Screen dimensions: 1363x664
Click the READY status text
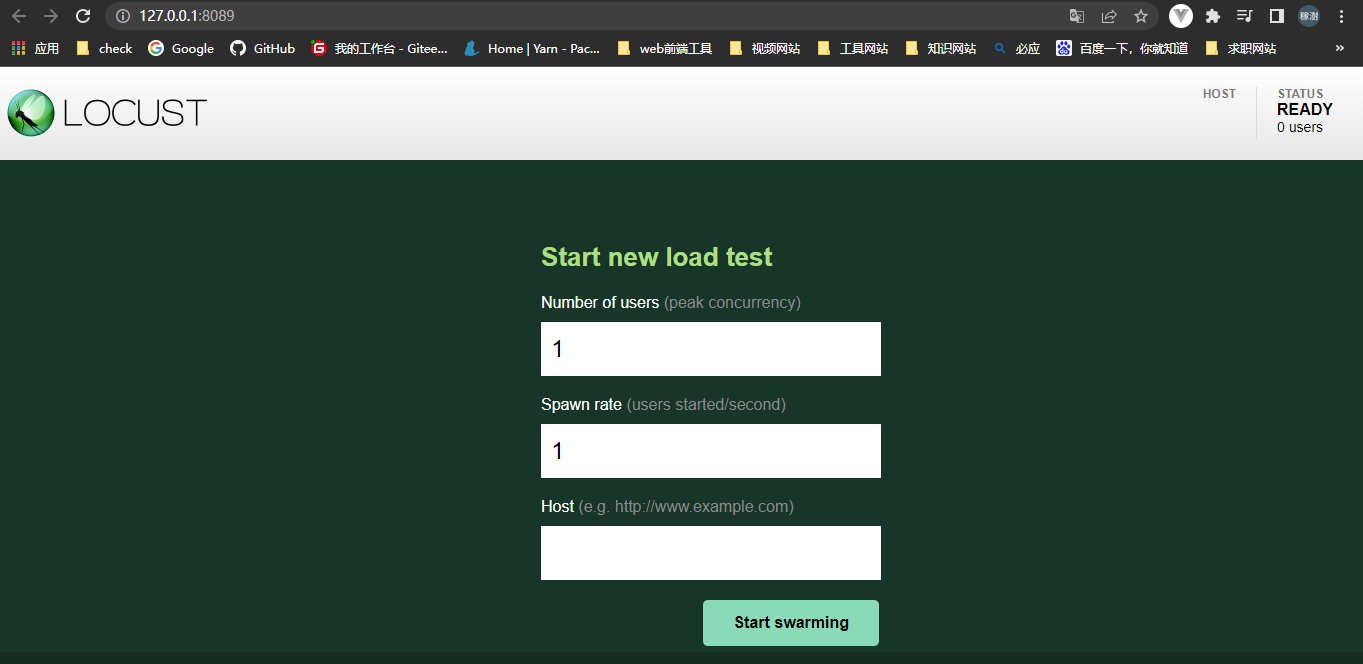pyautogui.click(x=1305, y=110)
